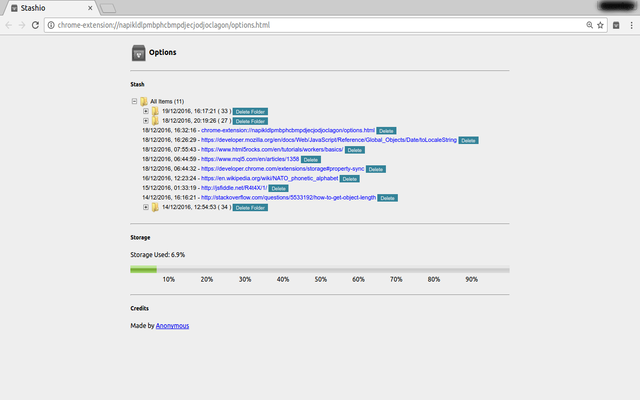Bookmark page with the star icon
640x400 pixels.
(x=601, y=23)
